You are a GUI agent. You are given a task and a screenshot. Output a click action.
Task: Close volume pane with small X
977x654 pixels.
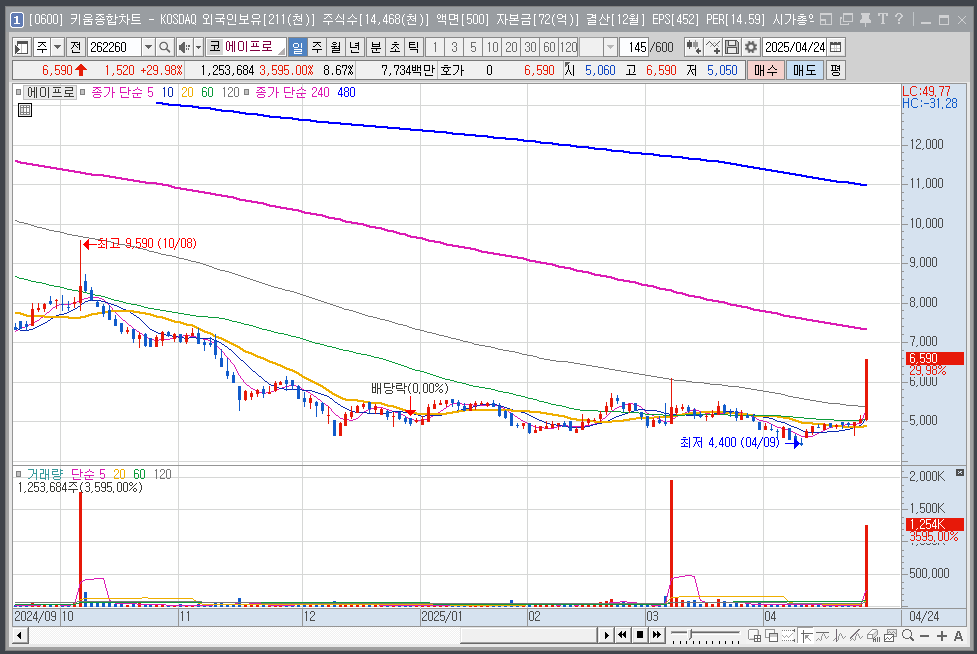[960, 473]
